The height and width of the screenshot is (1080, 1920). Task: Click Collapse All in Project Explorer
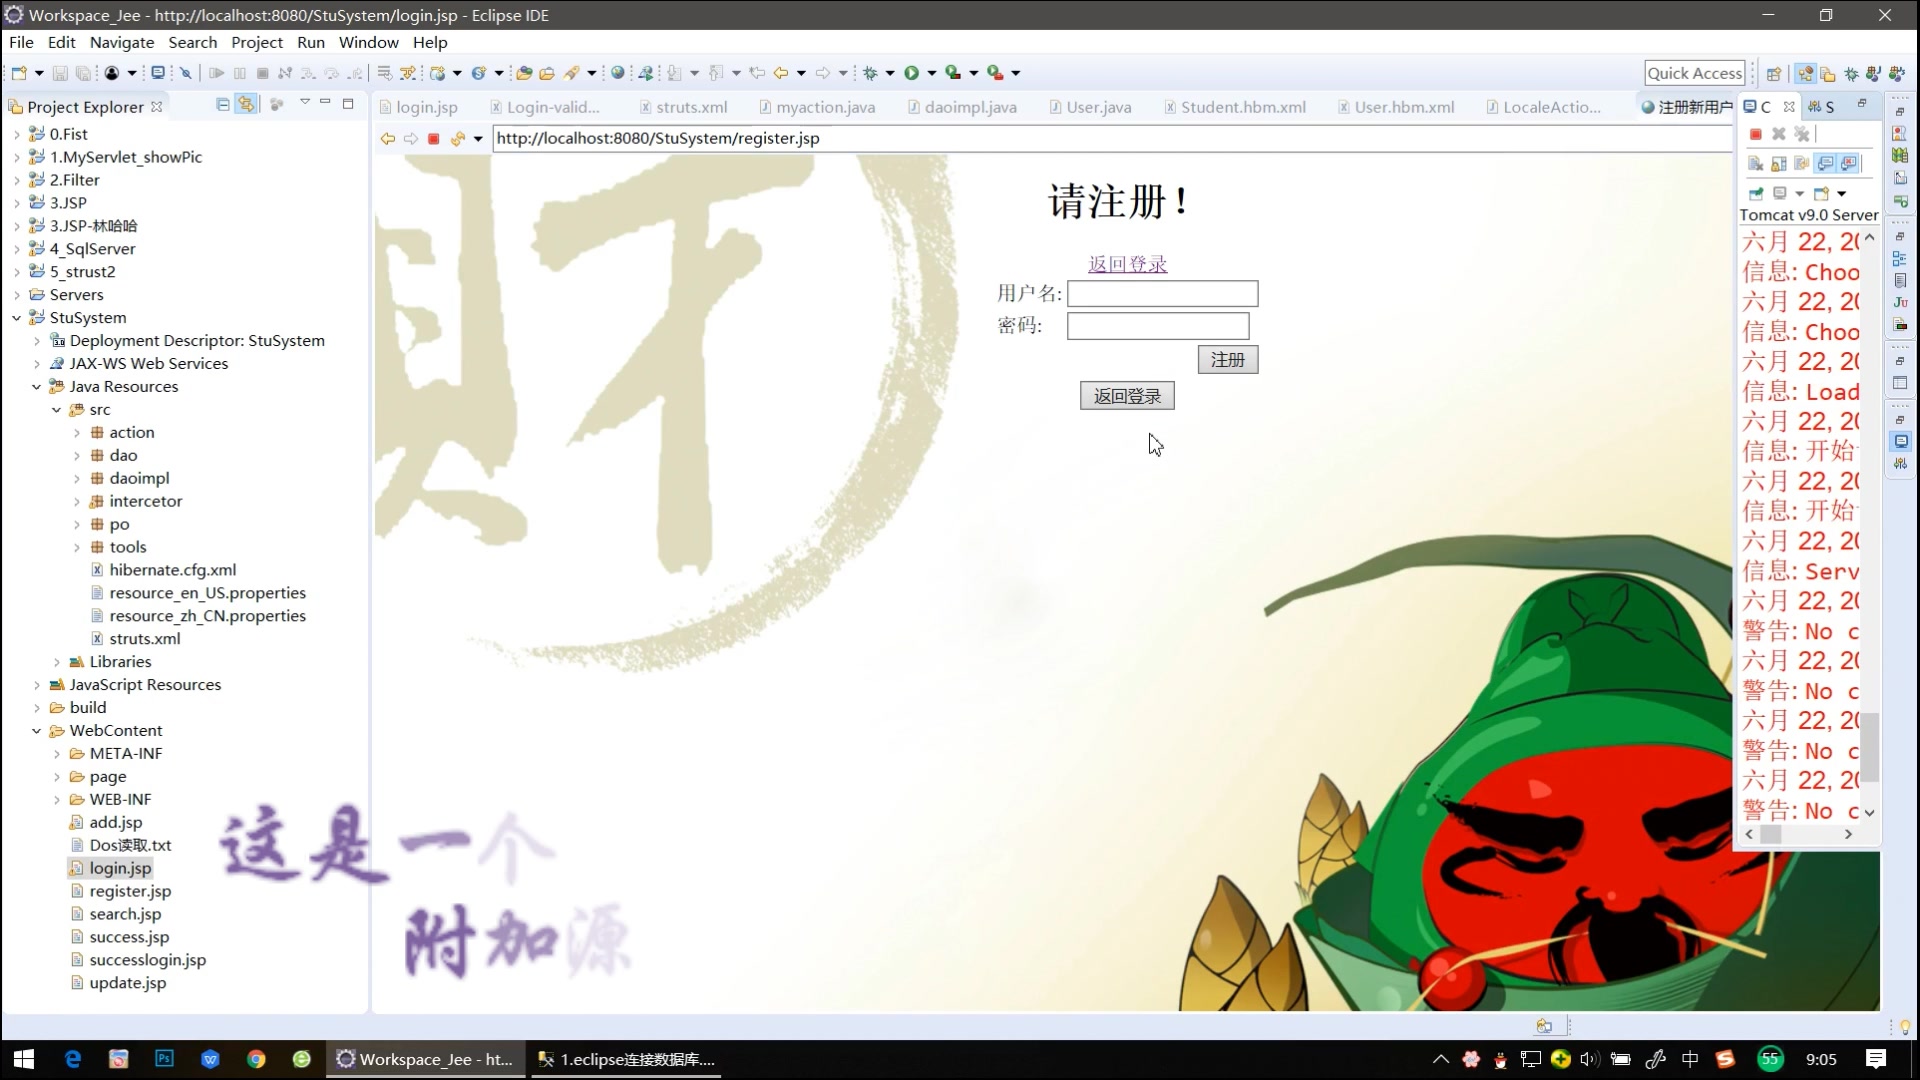(223, 104)
